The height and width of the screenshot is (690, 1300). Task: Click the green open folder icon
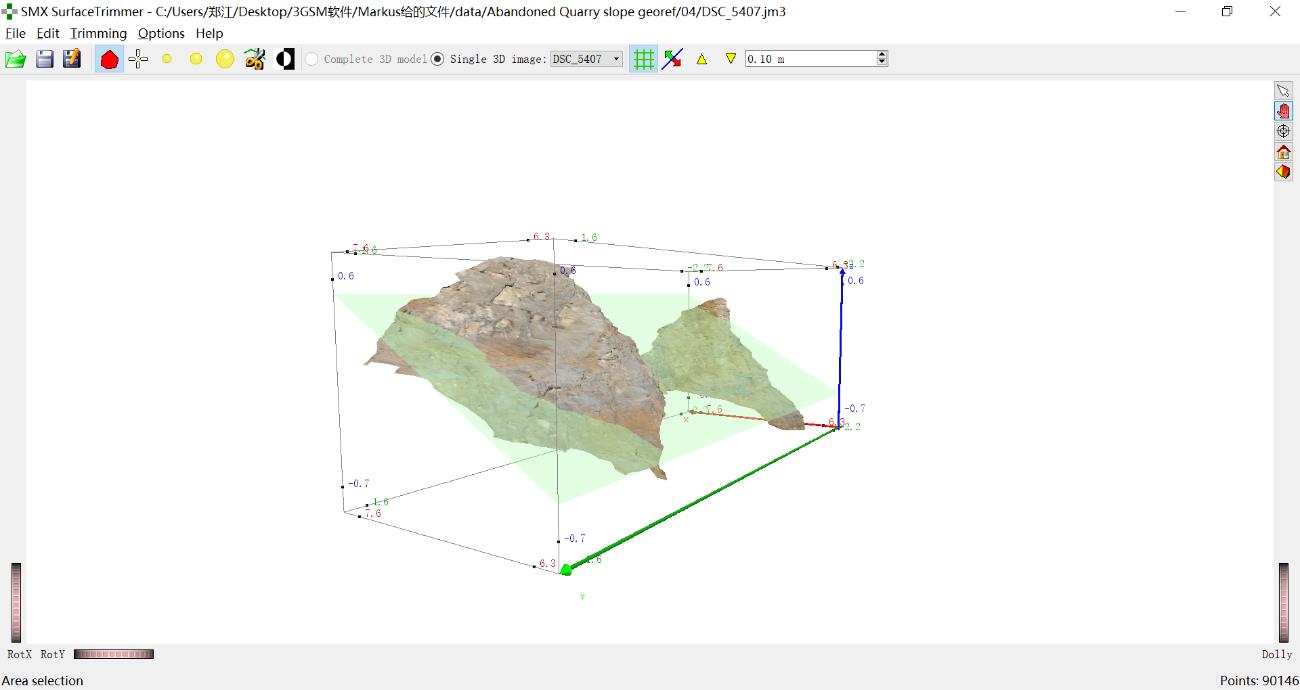pyautogui.click(x=15, y=59)
